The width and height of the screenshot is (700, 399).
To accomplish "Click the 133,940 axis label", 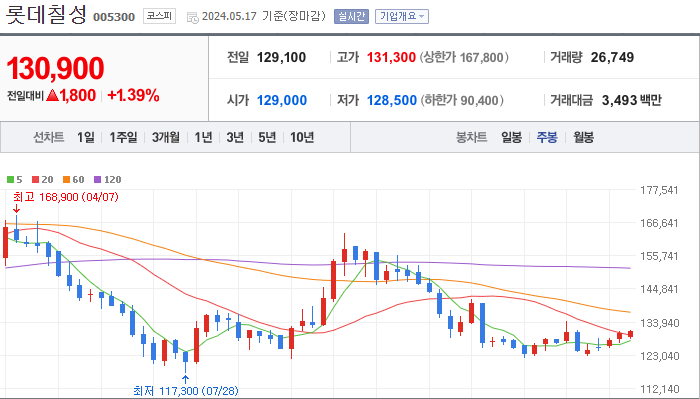I will 659,323.
